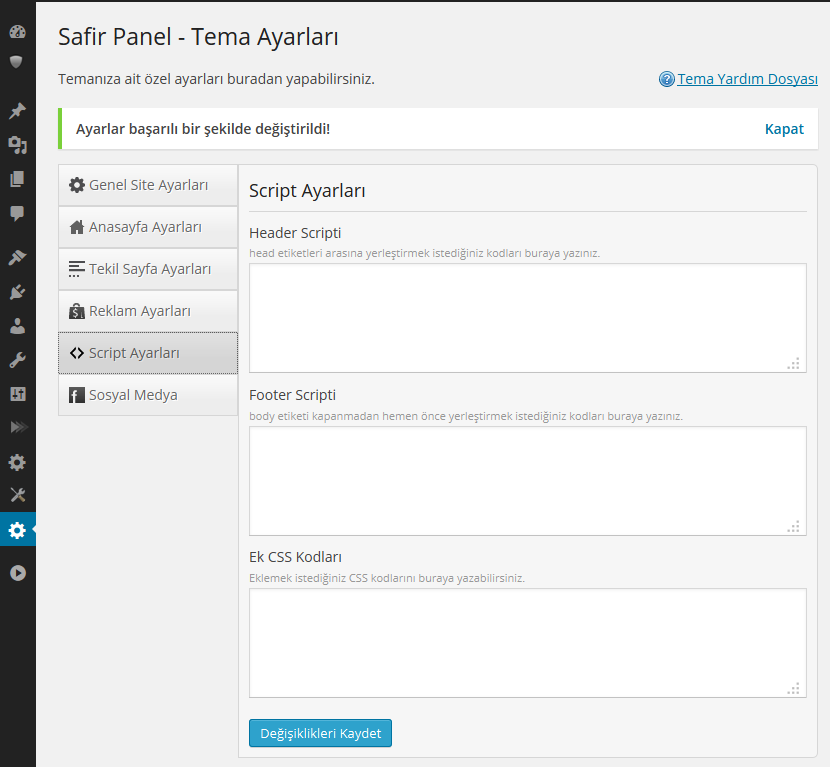Viewport: 830px width, 767px height.
Task: Open the Sosyal Medya tab
Action: [148, 395]
